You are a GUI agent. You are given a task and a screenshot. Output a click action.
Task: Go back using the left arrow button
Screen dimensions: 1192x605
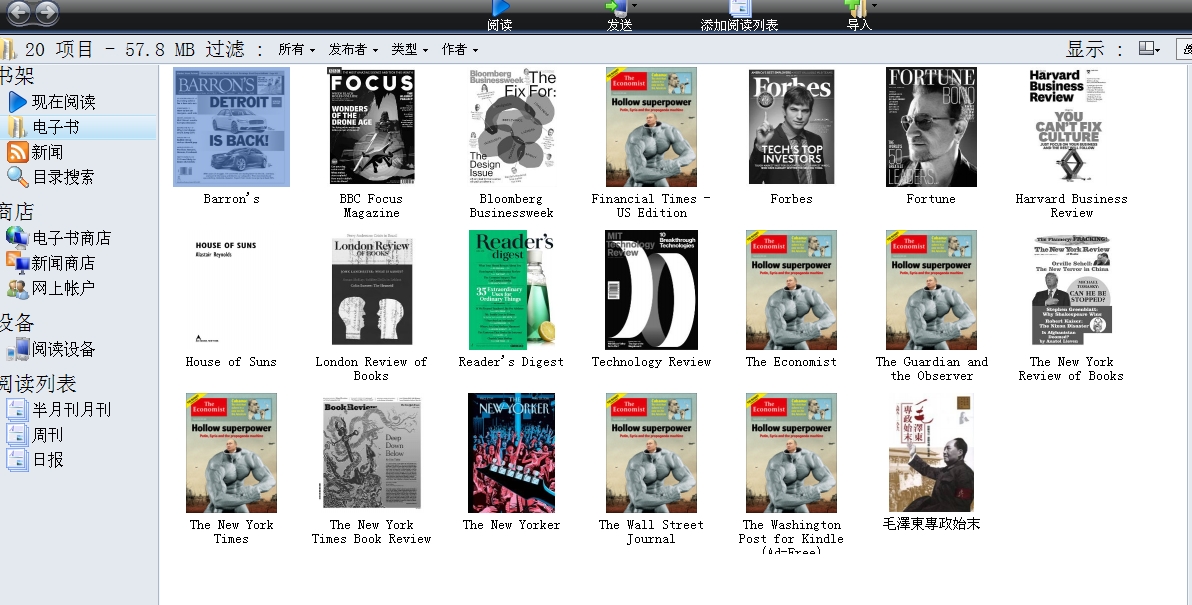18,13
